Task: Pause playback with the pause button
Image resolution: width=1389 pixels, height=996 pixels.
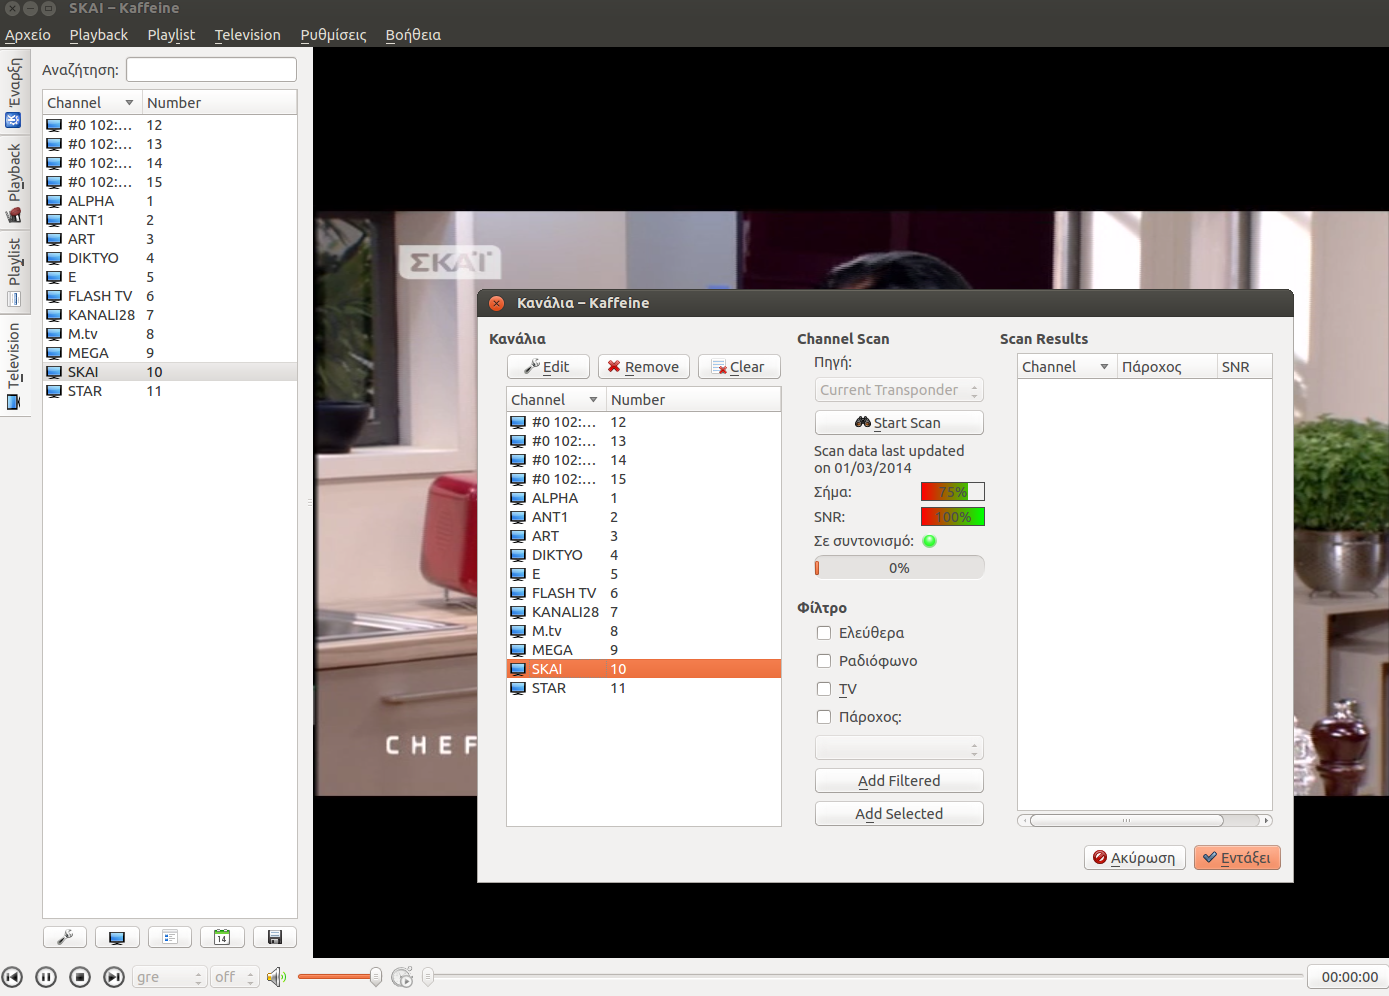Action: coord(46,977)
